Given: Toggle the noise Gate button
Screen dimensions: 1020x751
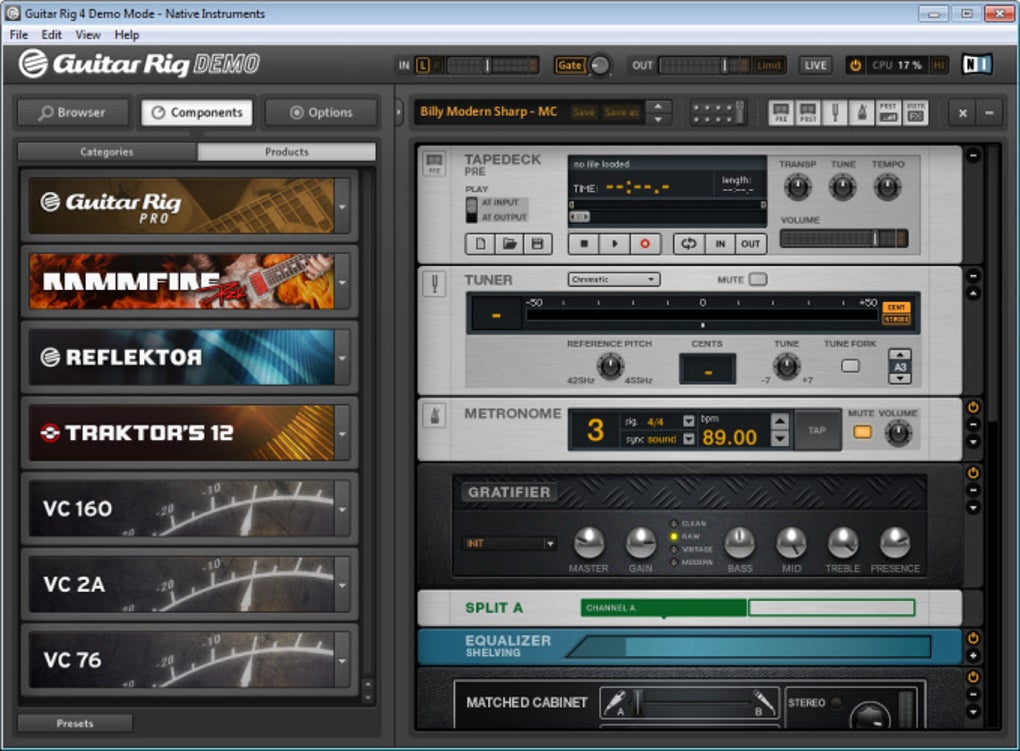Looking at the screenshot, I should (570, 65).
